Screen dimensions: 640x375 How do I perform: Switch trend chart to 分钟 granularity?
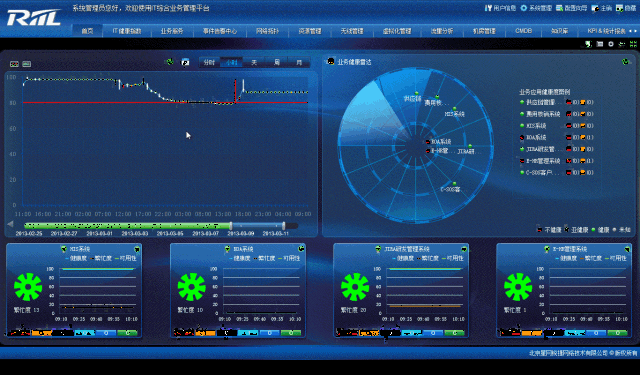point(209,62)
